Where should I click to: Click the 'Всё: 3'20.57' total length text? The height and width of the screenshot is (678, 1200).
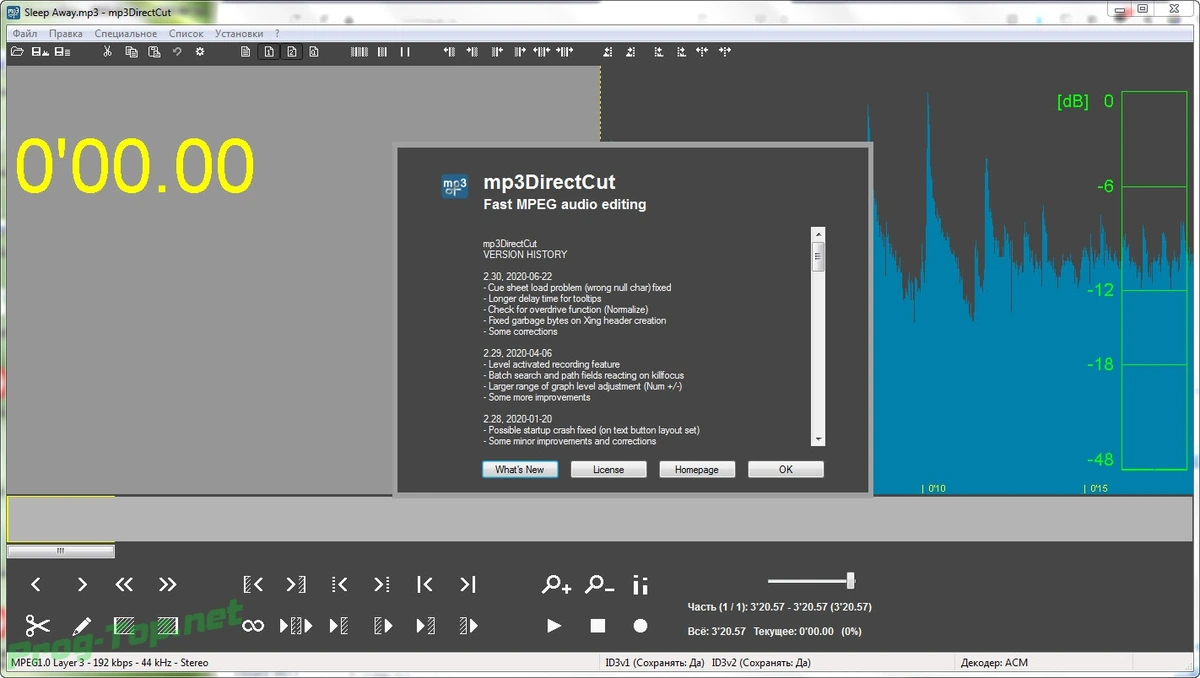717,631
